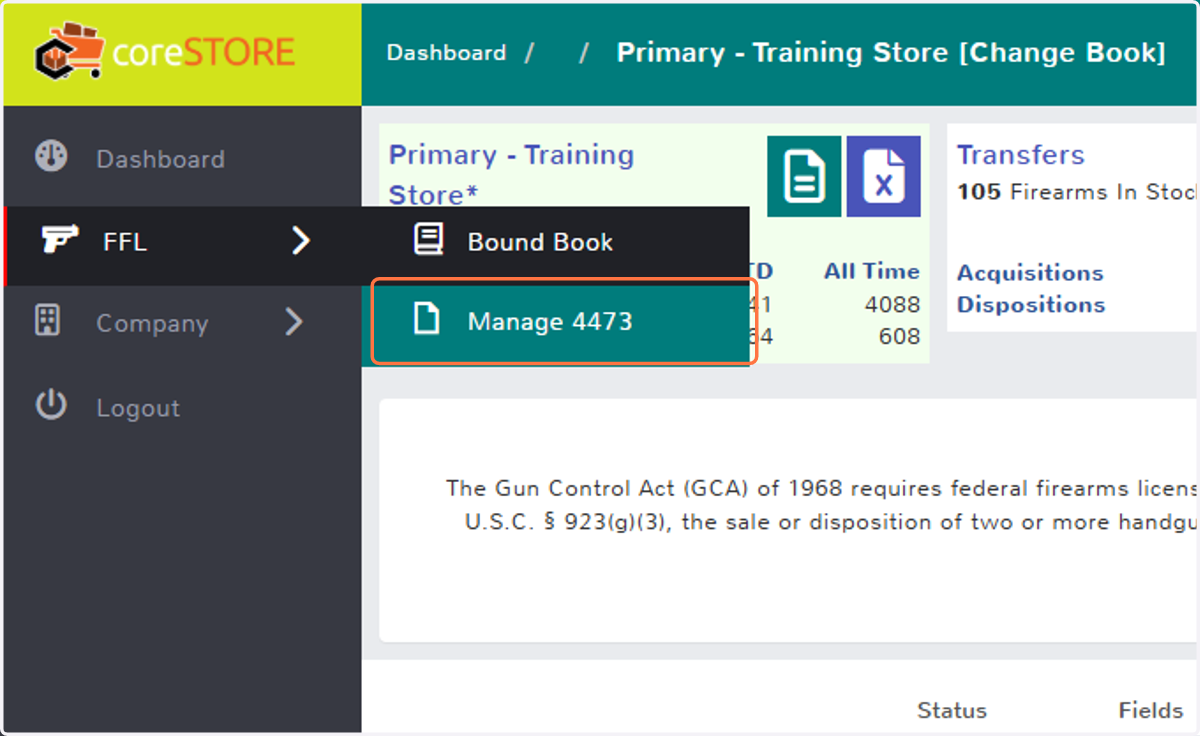Click the Acquisitions link
The width and height of the screenshot is (1200, 736).
pos(1030,273)
